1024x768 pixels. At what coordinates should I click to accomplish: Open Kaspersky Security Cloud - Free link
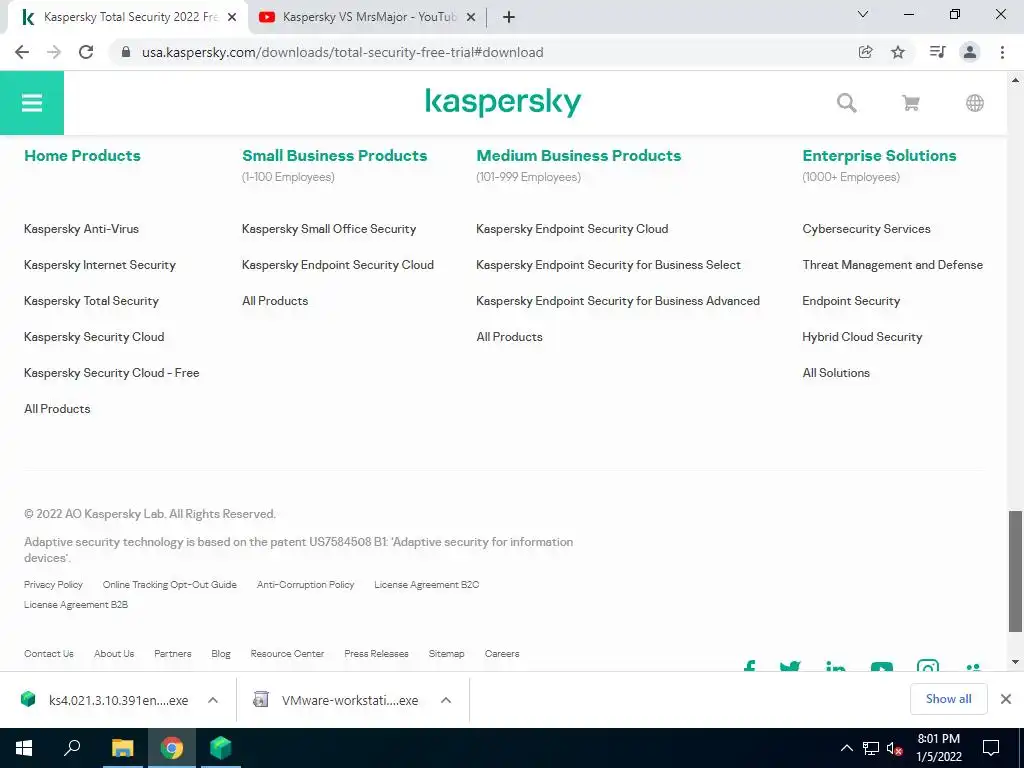tap(111, 372)
